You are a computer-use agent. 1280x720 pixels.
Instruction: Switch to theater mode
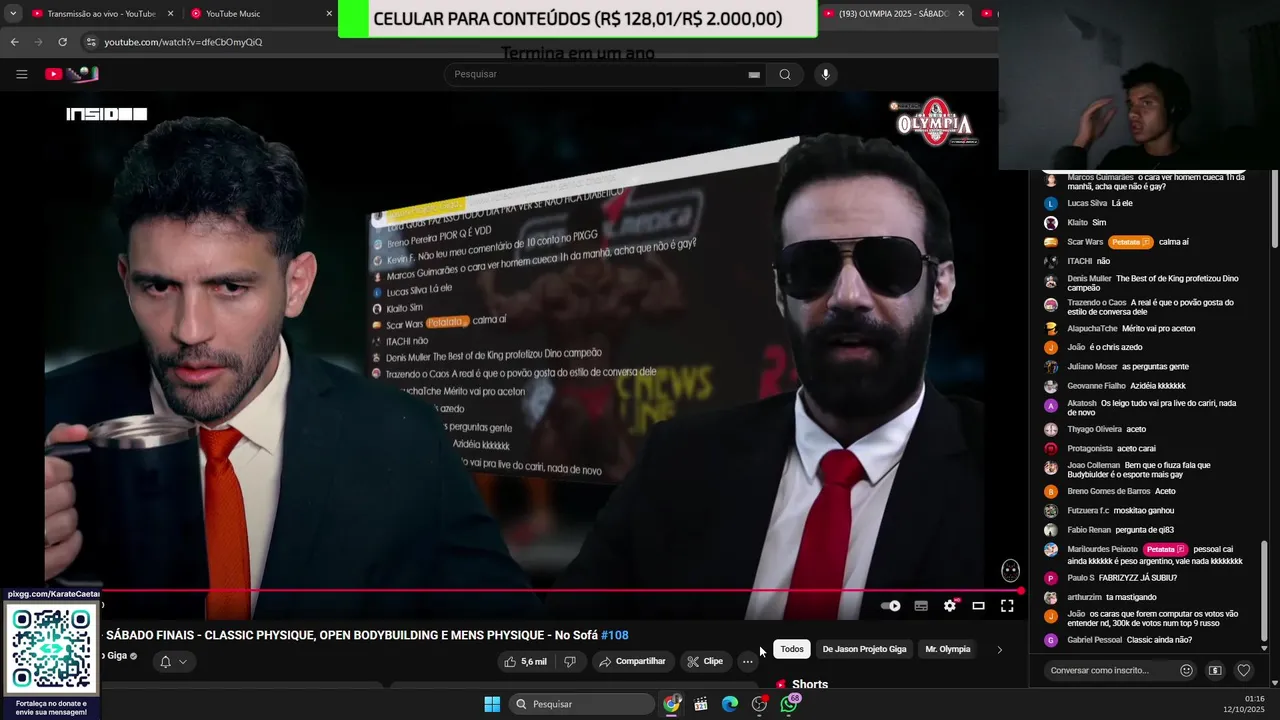tap(979, 605)
